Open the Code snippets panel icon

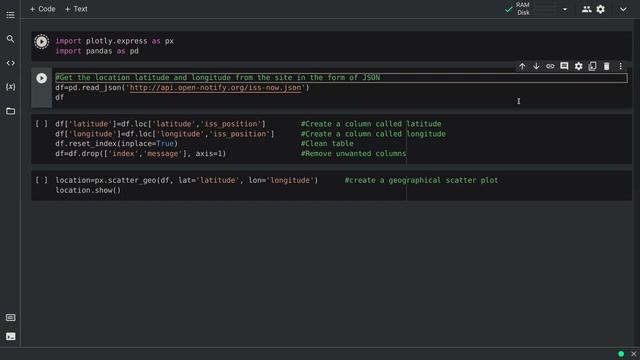[x=11, y=63]
